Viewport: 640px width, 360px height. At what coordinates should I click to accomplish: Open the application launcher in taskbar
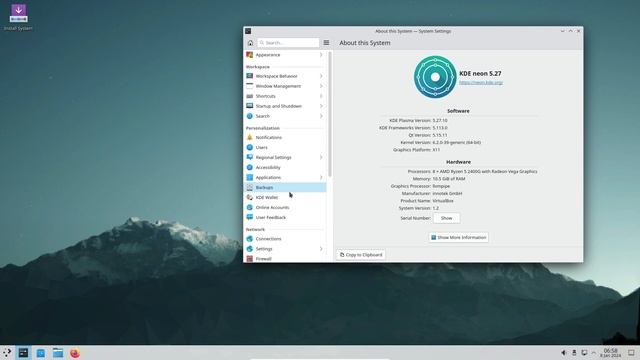[7, 353]
